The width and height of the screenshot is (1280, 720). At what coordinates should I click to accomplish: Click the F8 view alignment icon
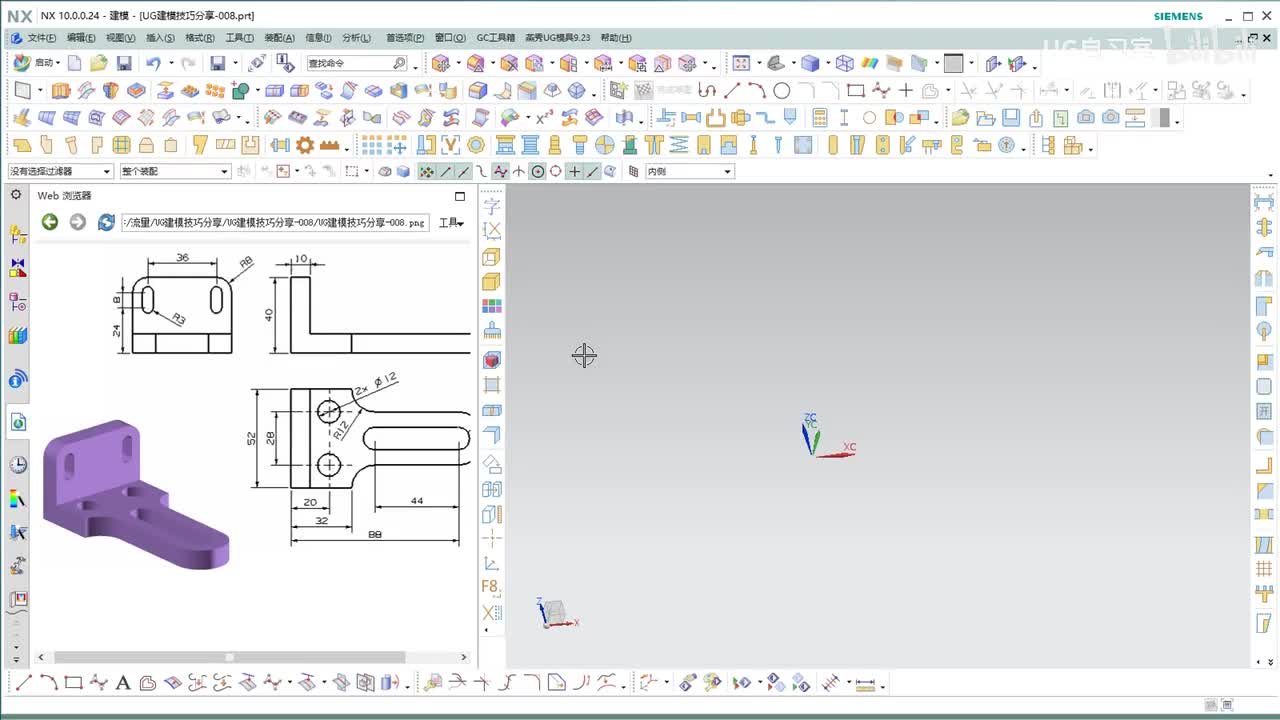pyautogui.click(x=491, y=587)
